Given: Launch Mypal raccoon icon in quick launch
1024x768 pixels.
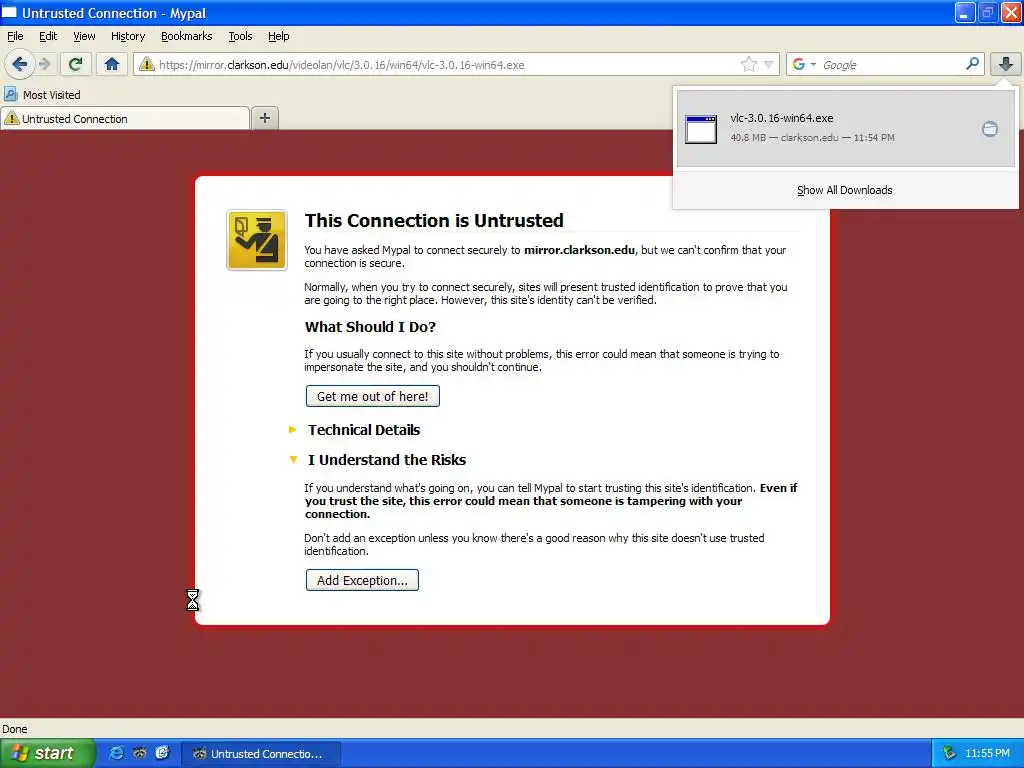Looking at the screenshot, I should 139,753.
